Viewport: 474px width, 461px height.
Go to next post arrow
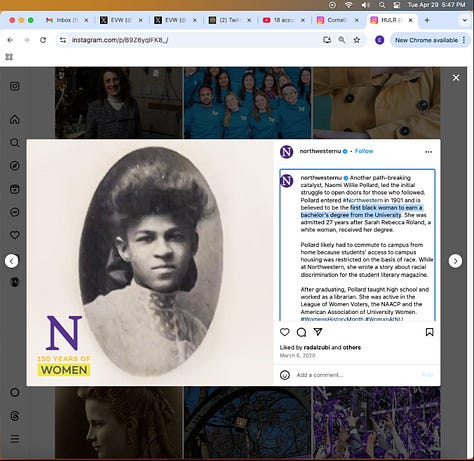tap(455, 261)
